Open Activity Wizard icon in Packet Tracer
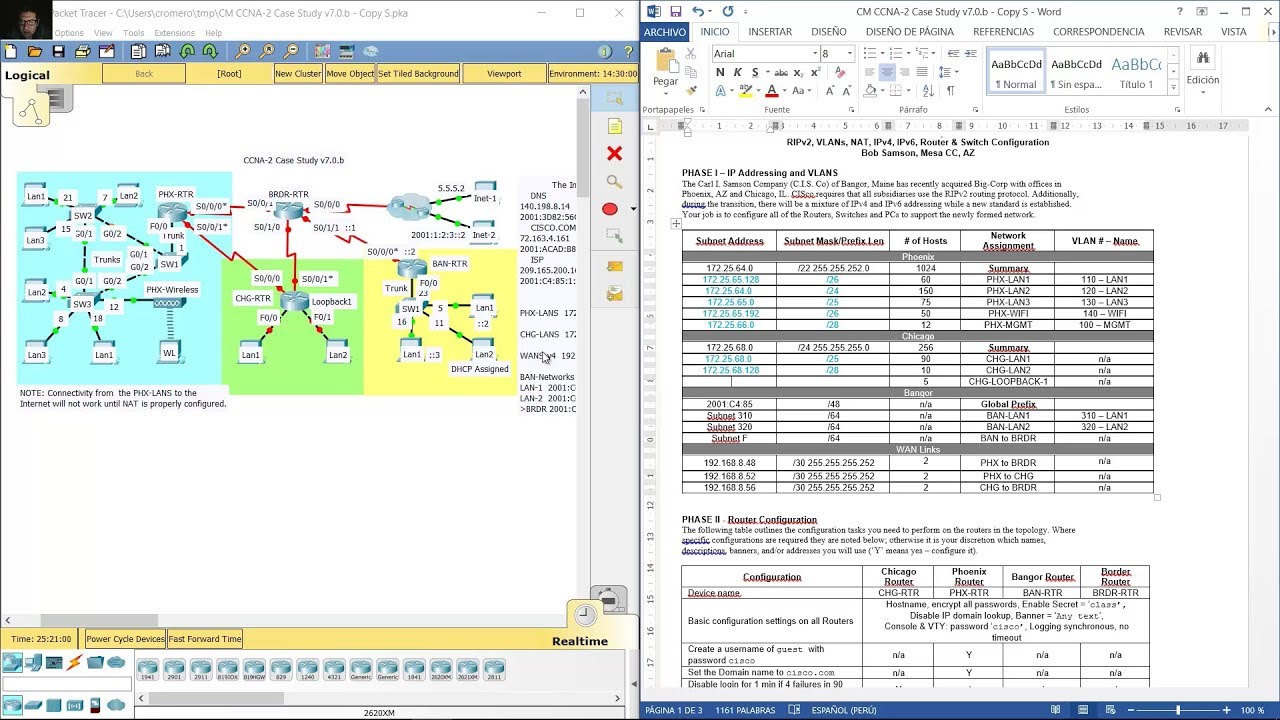This screenshot has height=720, width=1280. tap(107, 51)
